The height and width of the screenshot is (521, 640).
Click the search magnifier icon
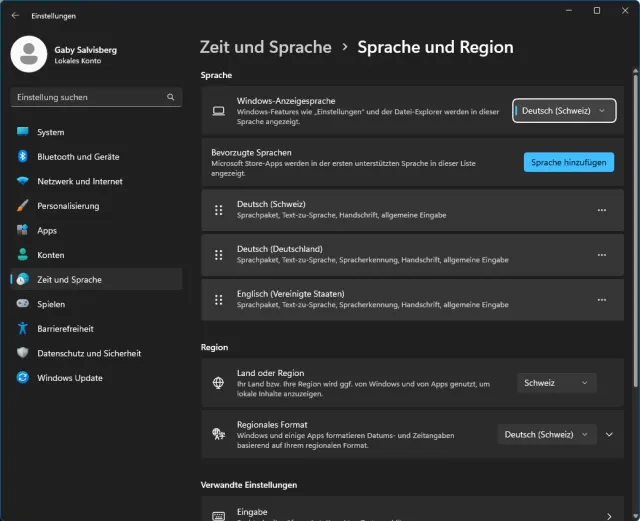171,98
